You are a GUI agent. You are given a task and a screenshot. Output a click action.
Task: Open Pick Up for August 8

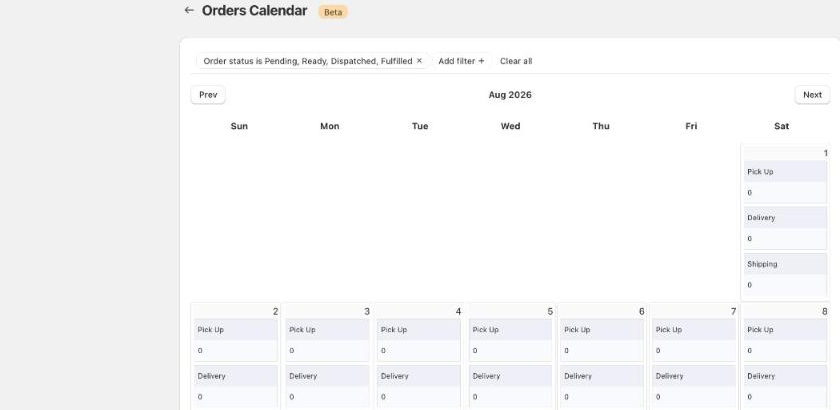[785, 340]
